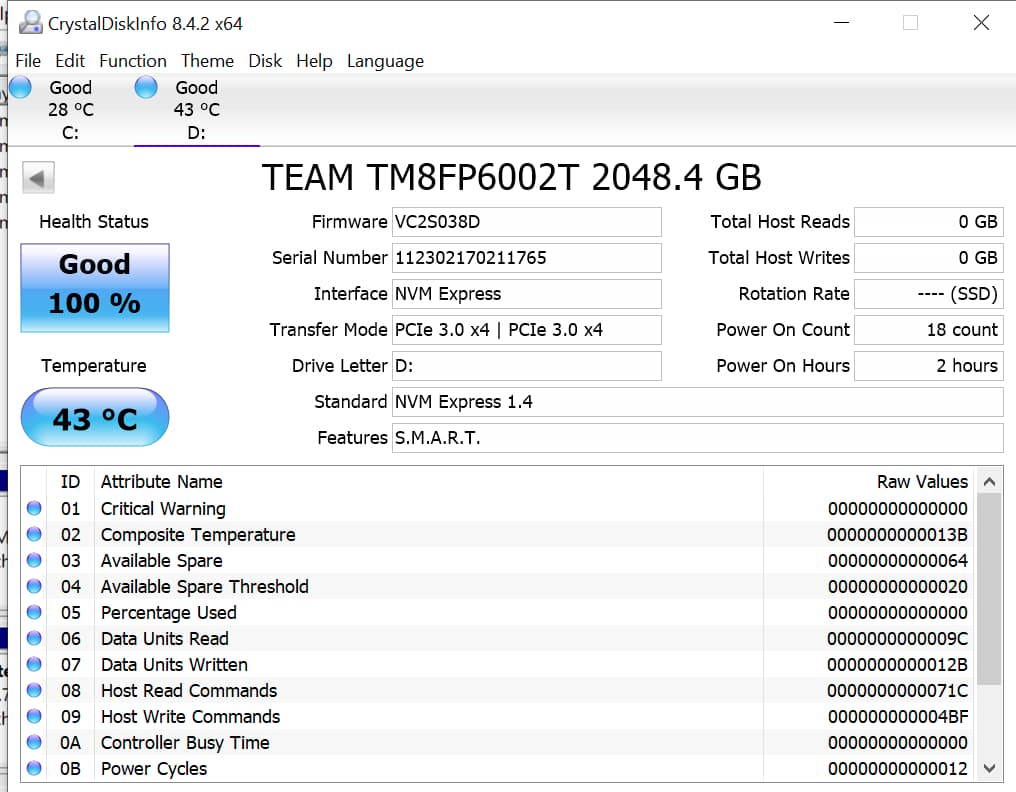Open the Disk menu
The image size is (1016, 792).
265,61
